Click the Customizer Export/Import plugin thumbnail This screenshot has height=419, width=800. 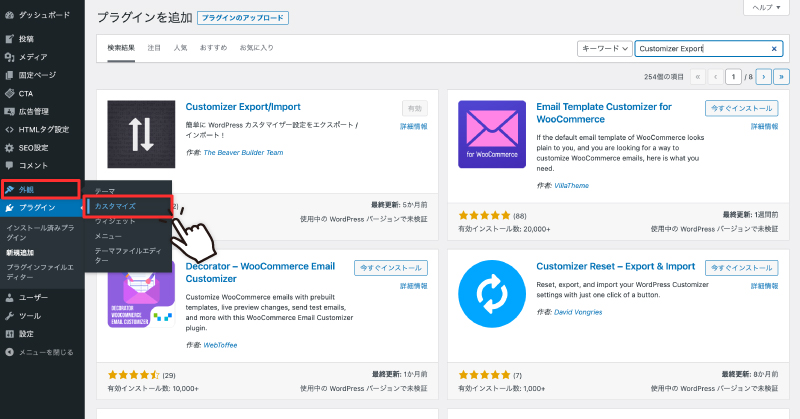click(141, 134)
